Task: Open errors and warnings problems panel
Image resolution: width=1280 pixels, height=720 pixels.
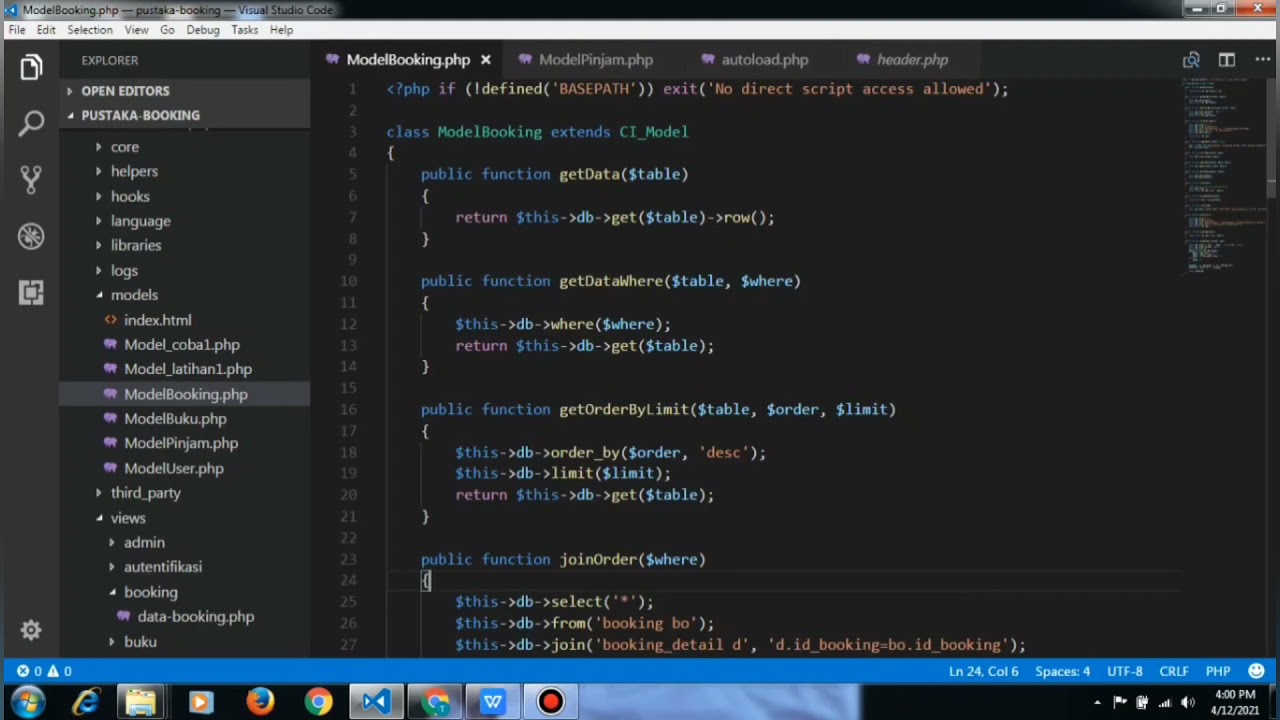Action: pos(44,671)
